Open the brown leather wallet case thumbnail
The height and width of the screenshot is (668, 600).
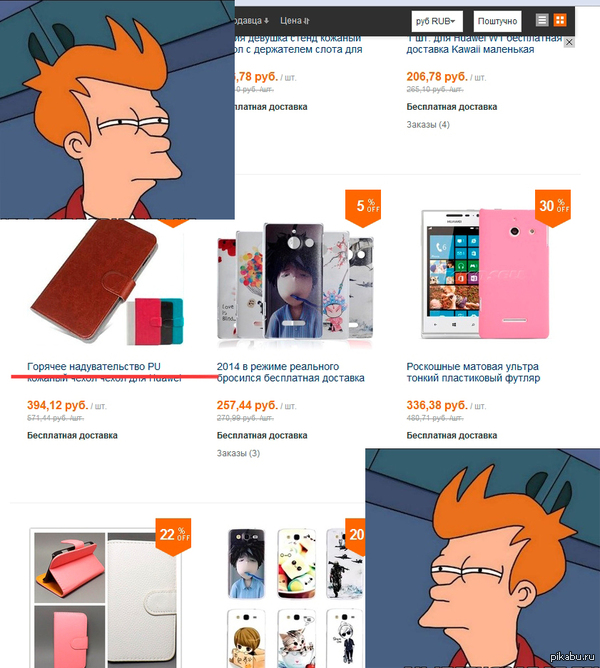coord(107,282)
